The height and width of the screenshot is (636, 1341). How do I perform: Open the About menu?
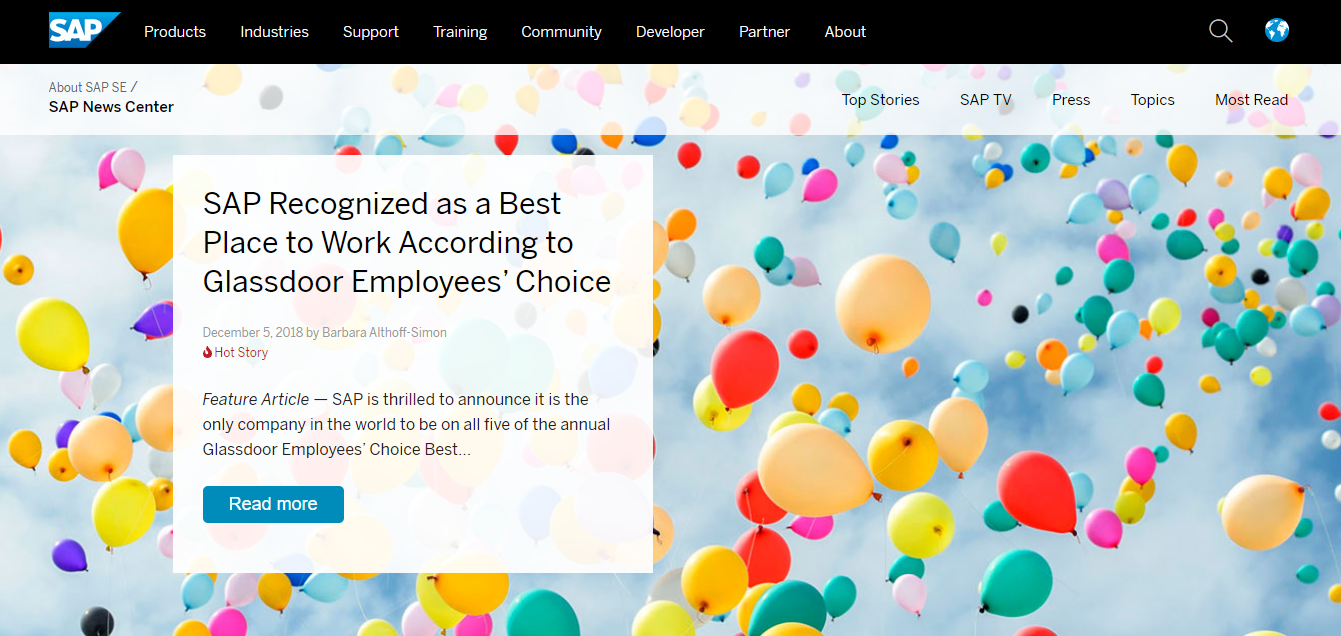(845, 32)
